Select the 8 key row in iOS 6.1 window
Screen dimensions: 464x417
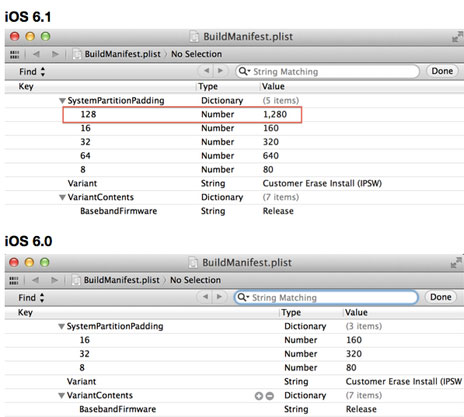(234, 170)
